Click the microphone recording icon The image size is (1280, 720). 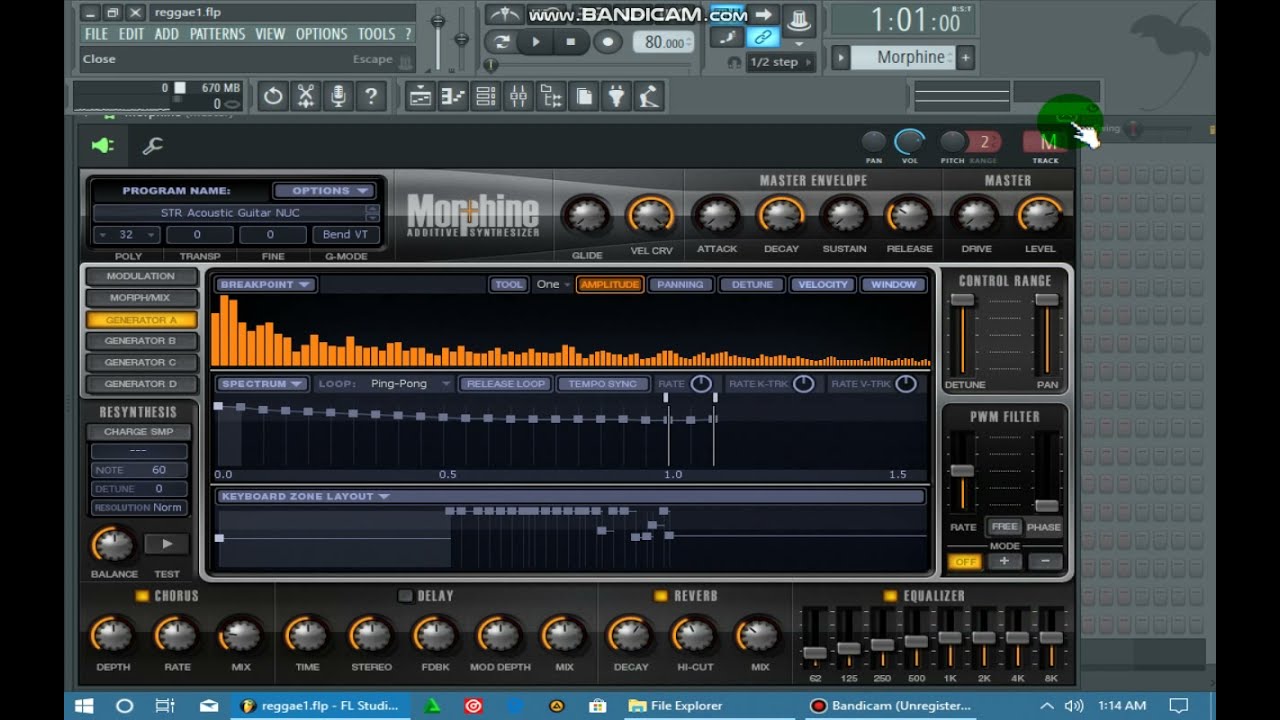coord(339,96)
